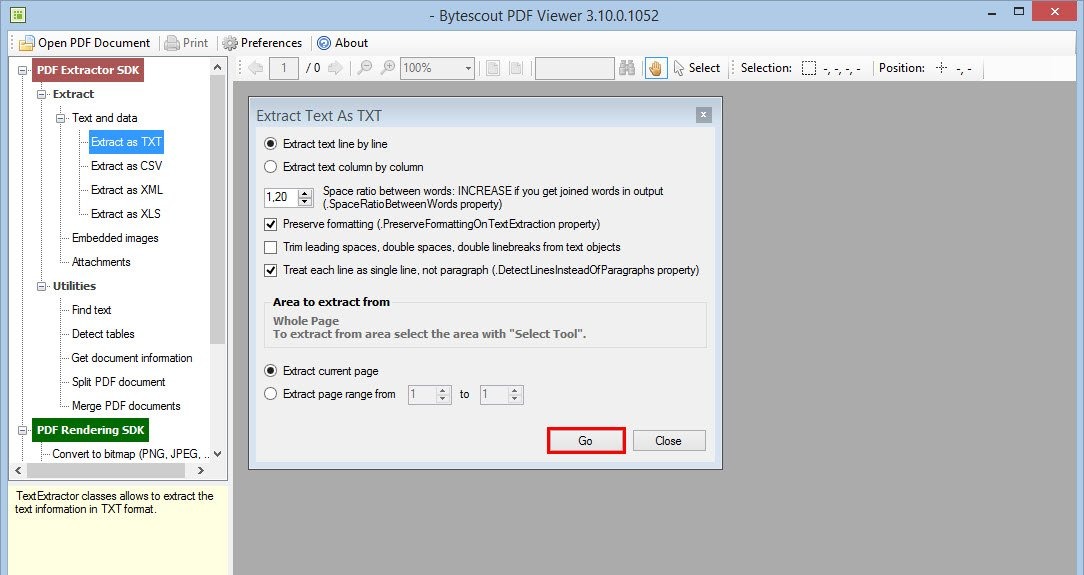
Task: Open the About dialog
Action: coord(343,43)
